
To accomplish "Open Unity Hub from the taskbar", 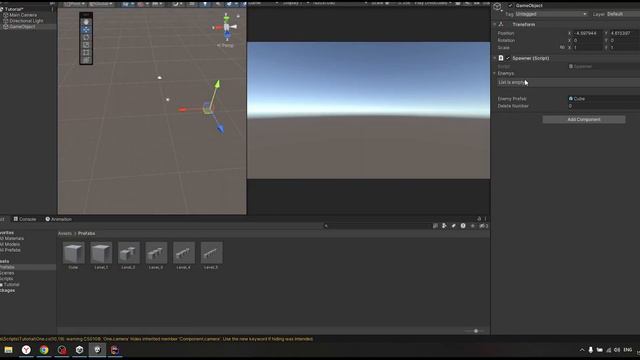I will coord(80,350).
